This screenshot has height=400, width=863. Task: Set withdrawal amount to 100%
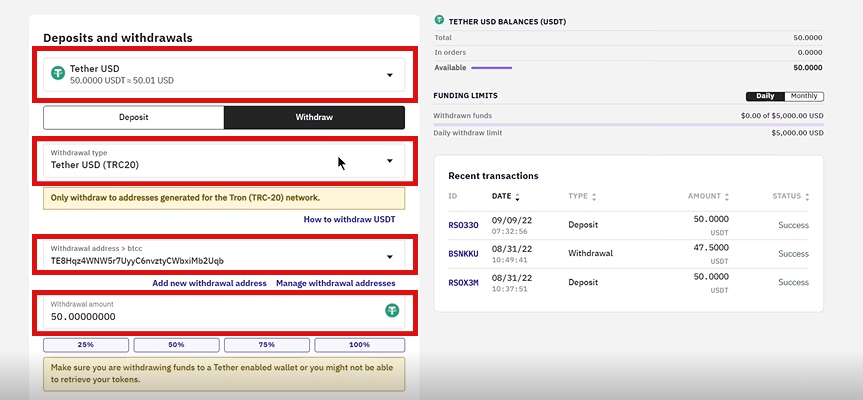pos(359,345)
